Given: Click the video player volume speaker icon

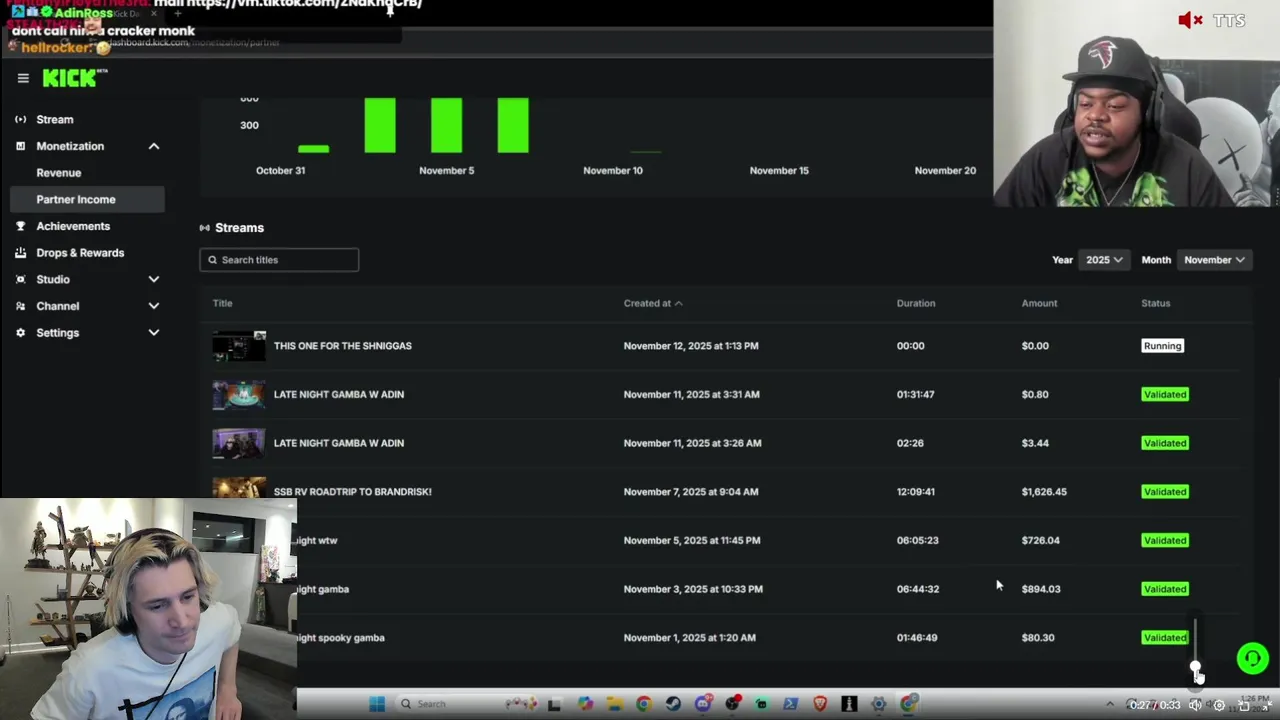Looking at the screenshot, I should pyautogui.click(x=1195, y=705).
